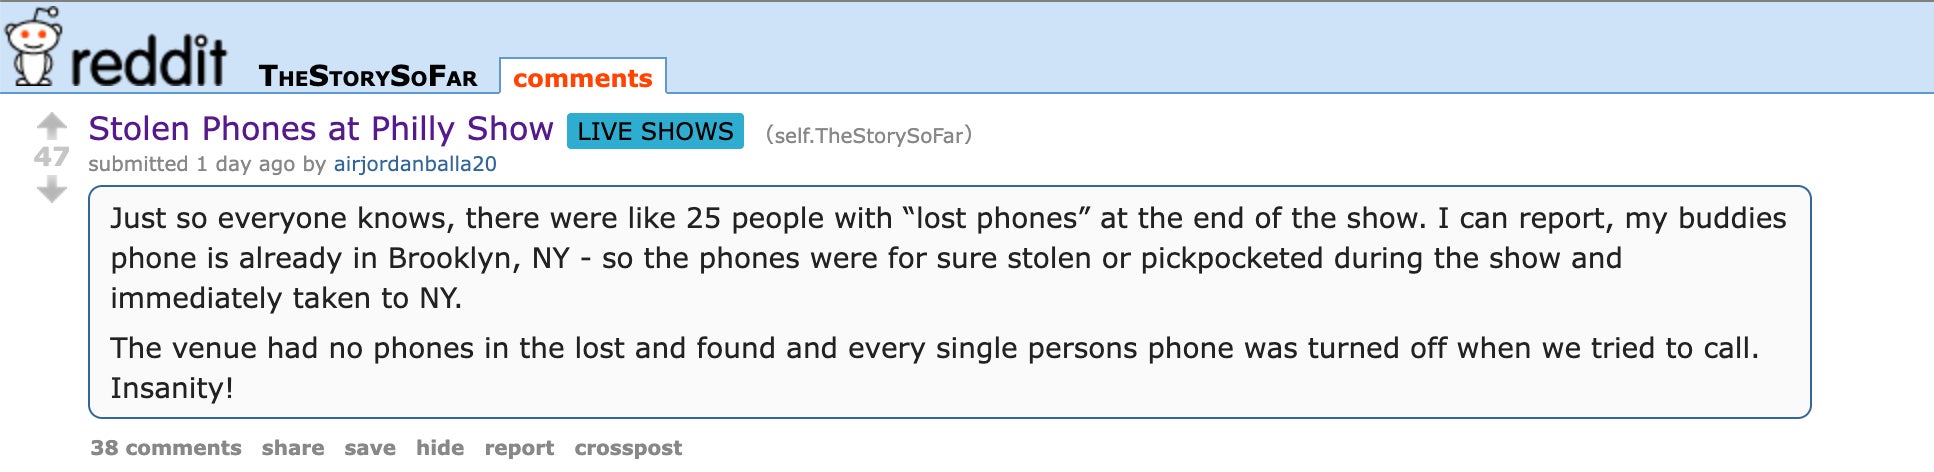Viewport: 1934px width, 472px height.
Task: Share this post
Action: click(x=293, y=448)
